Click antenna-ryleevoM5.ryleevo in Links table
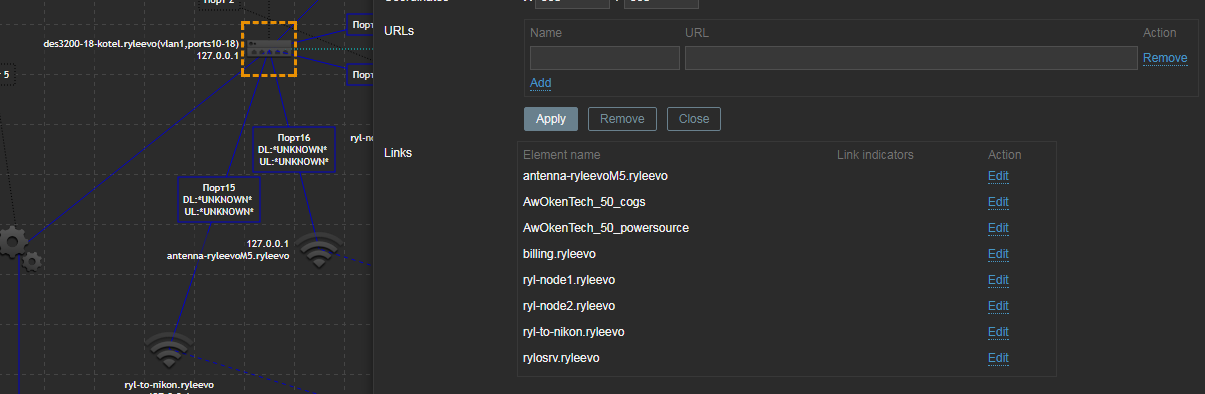Screen dimensions: 1205x394 point(595,176)
